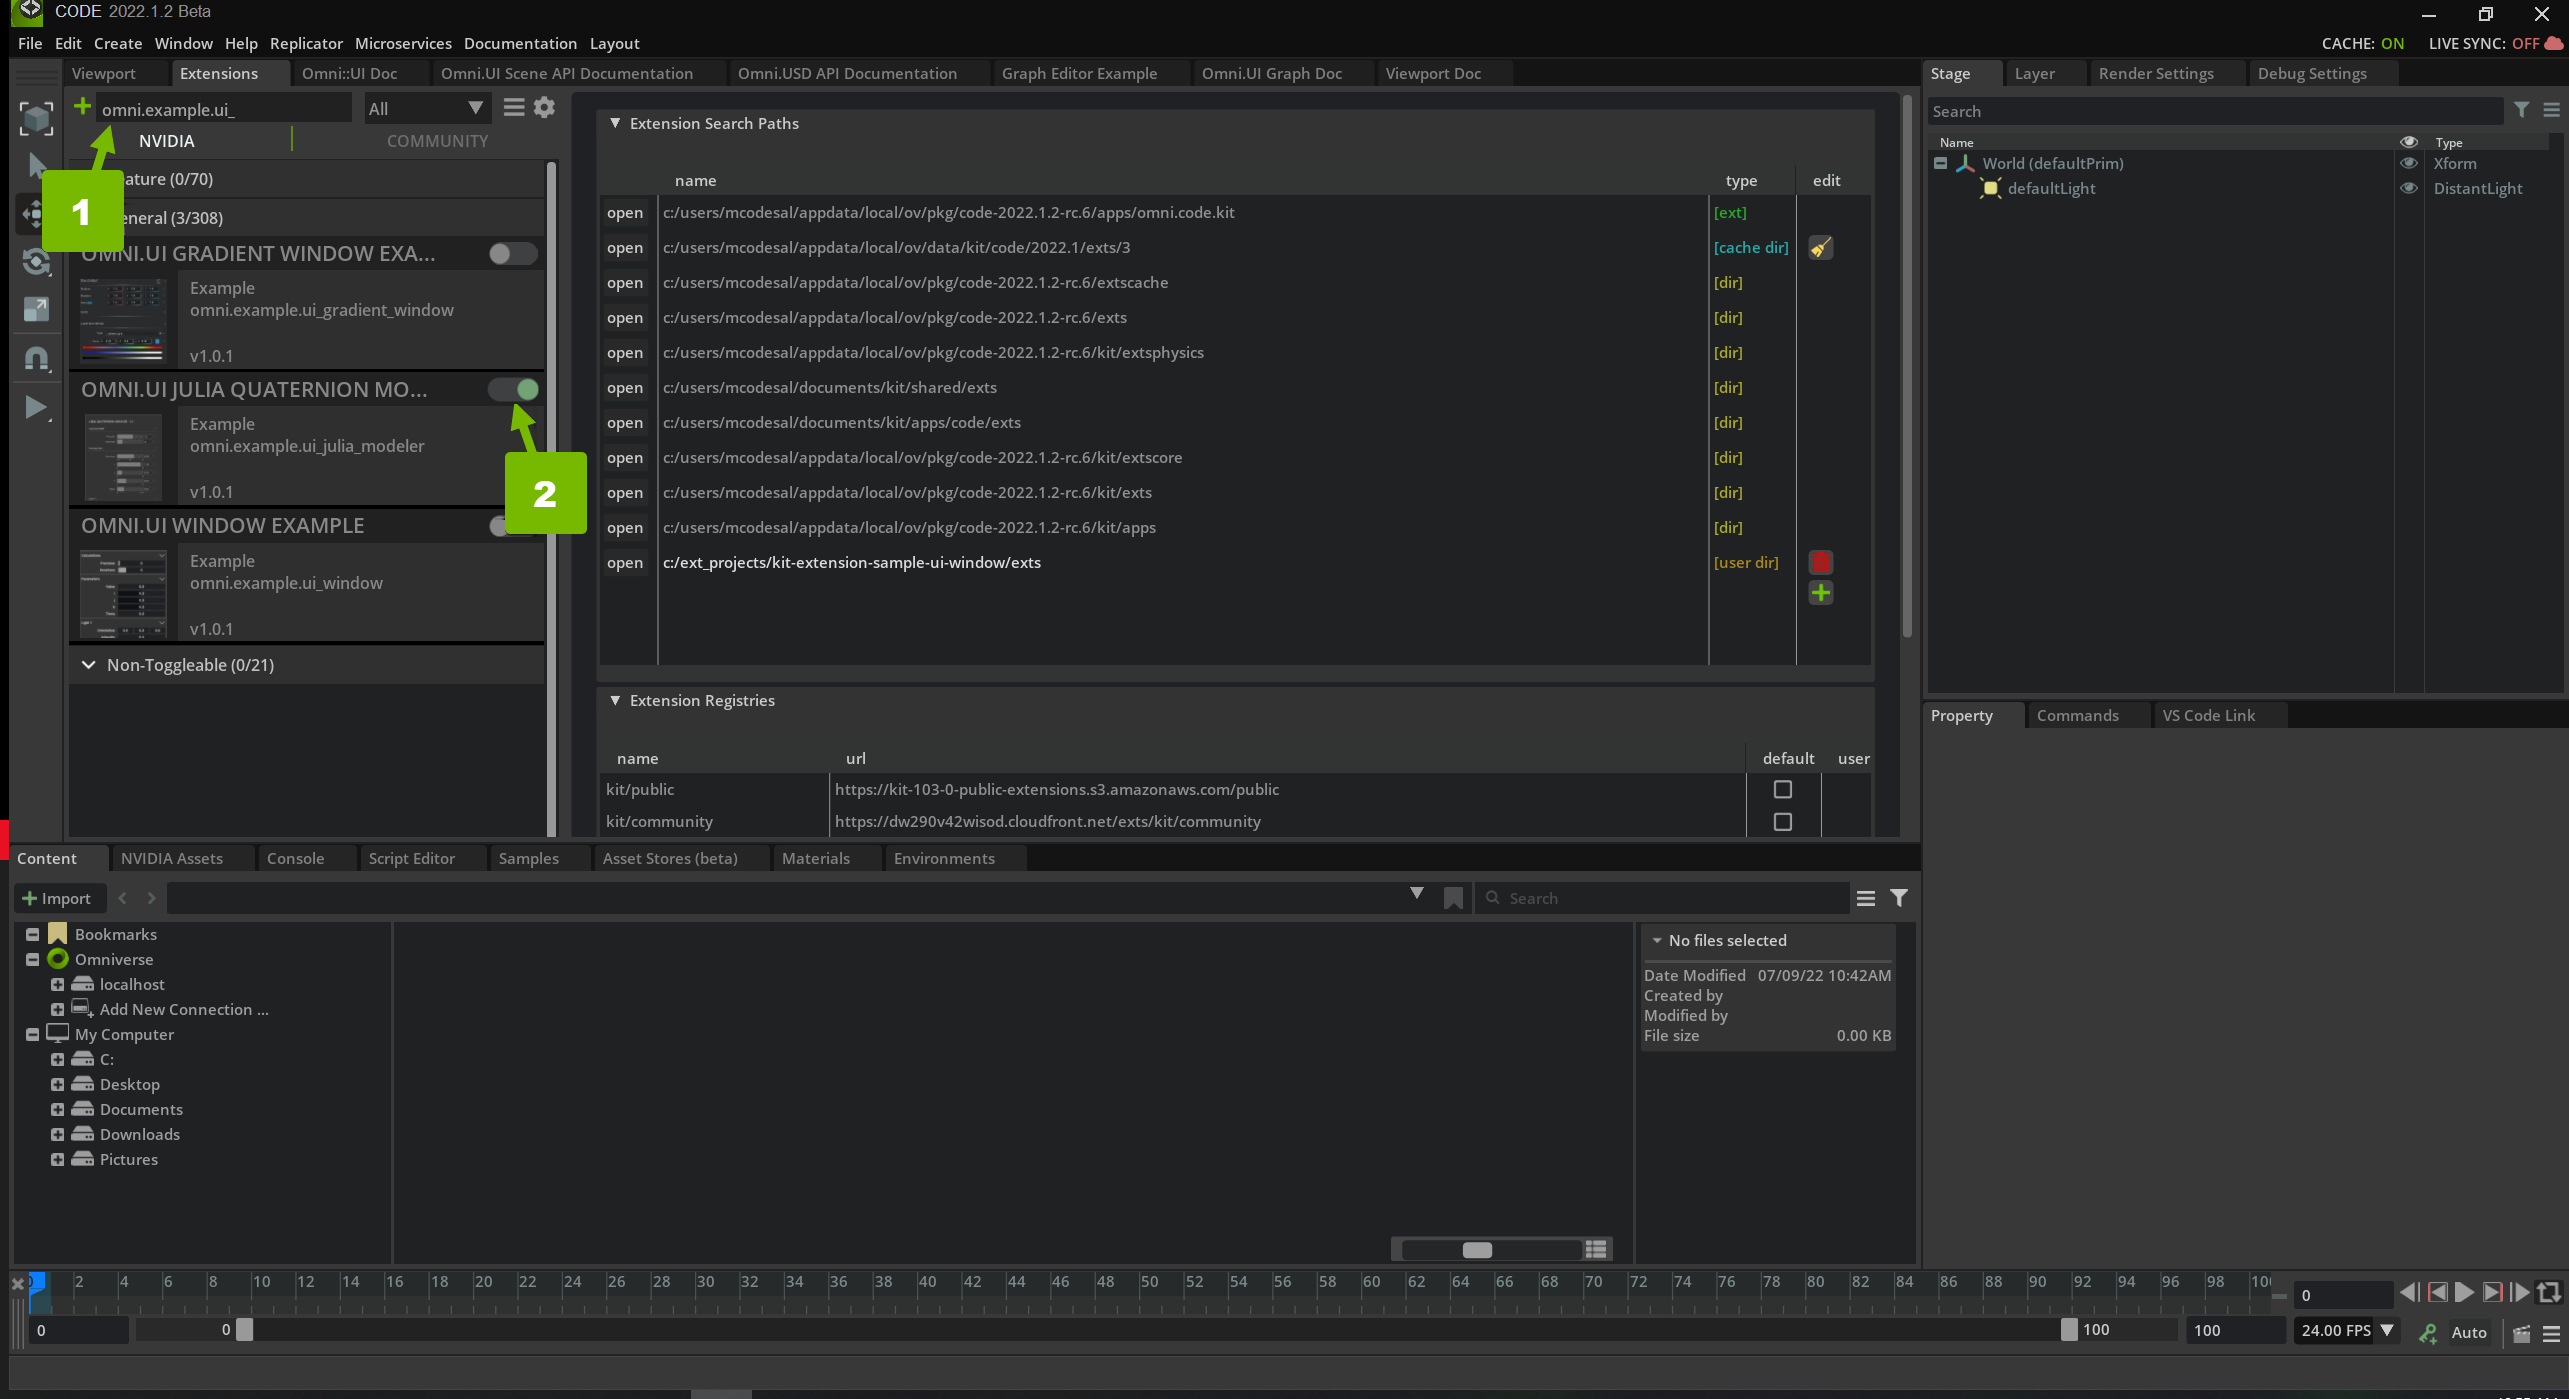2569x1399 pixels.
Task: Choose the Rotate tool in left toolbar
Action: pyautogui.click(x=37, y=262)
